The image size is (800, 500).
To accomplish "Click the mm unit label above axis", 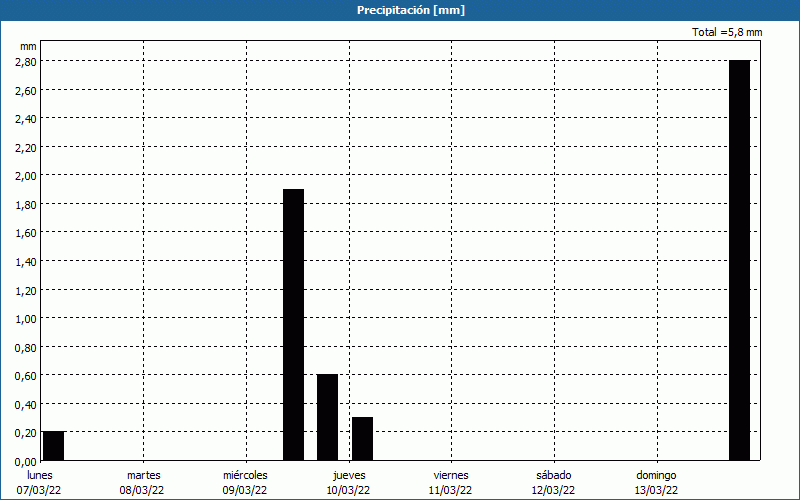I will (x=29, y=46).
